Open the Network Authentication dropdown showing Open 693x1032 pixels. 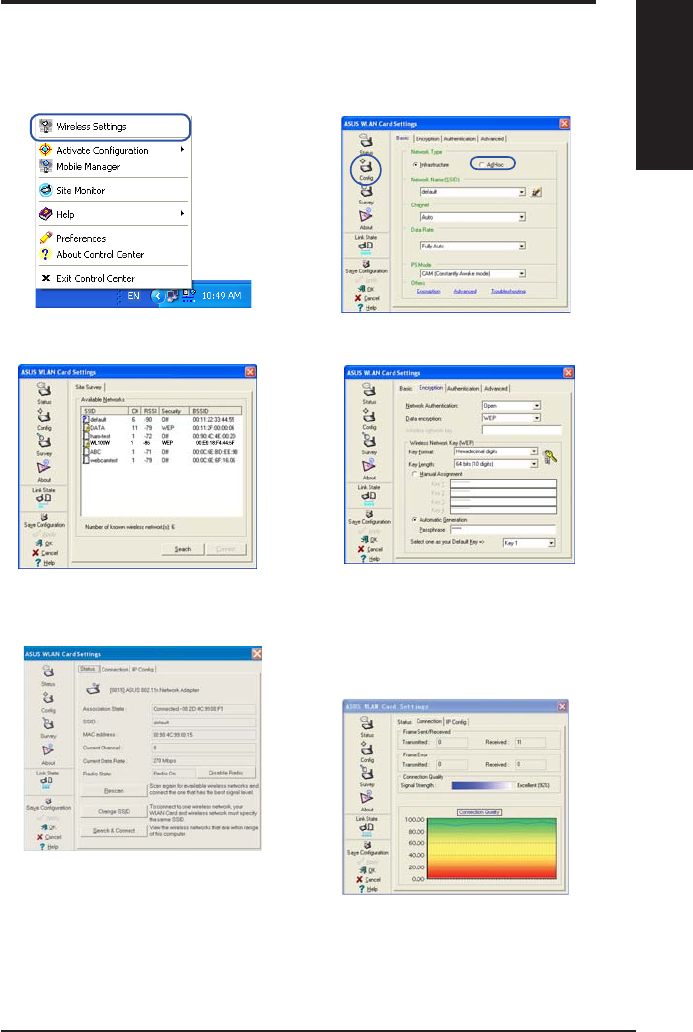tap(511, 406)
